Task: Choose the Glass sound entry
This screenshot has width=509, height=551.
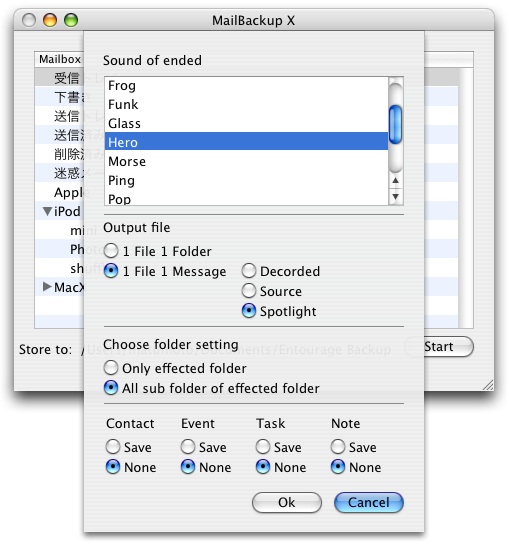Action: (x=246, y=123)
